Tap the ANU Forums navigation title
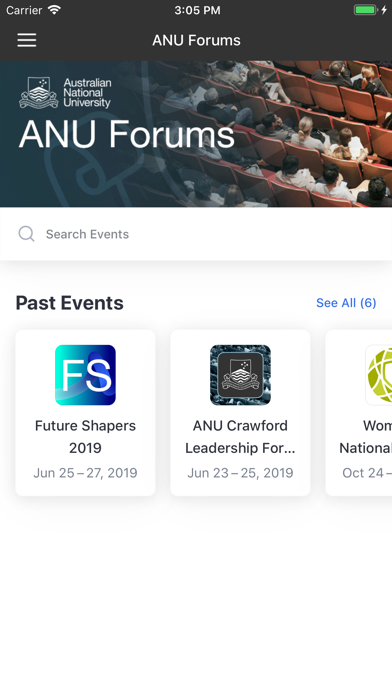 click(x=196, y=40)
